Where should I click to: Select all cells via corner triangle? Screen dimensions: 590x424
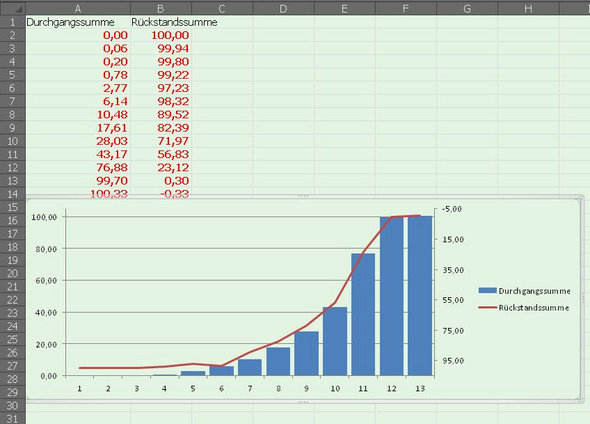point(13,8)
